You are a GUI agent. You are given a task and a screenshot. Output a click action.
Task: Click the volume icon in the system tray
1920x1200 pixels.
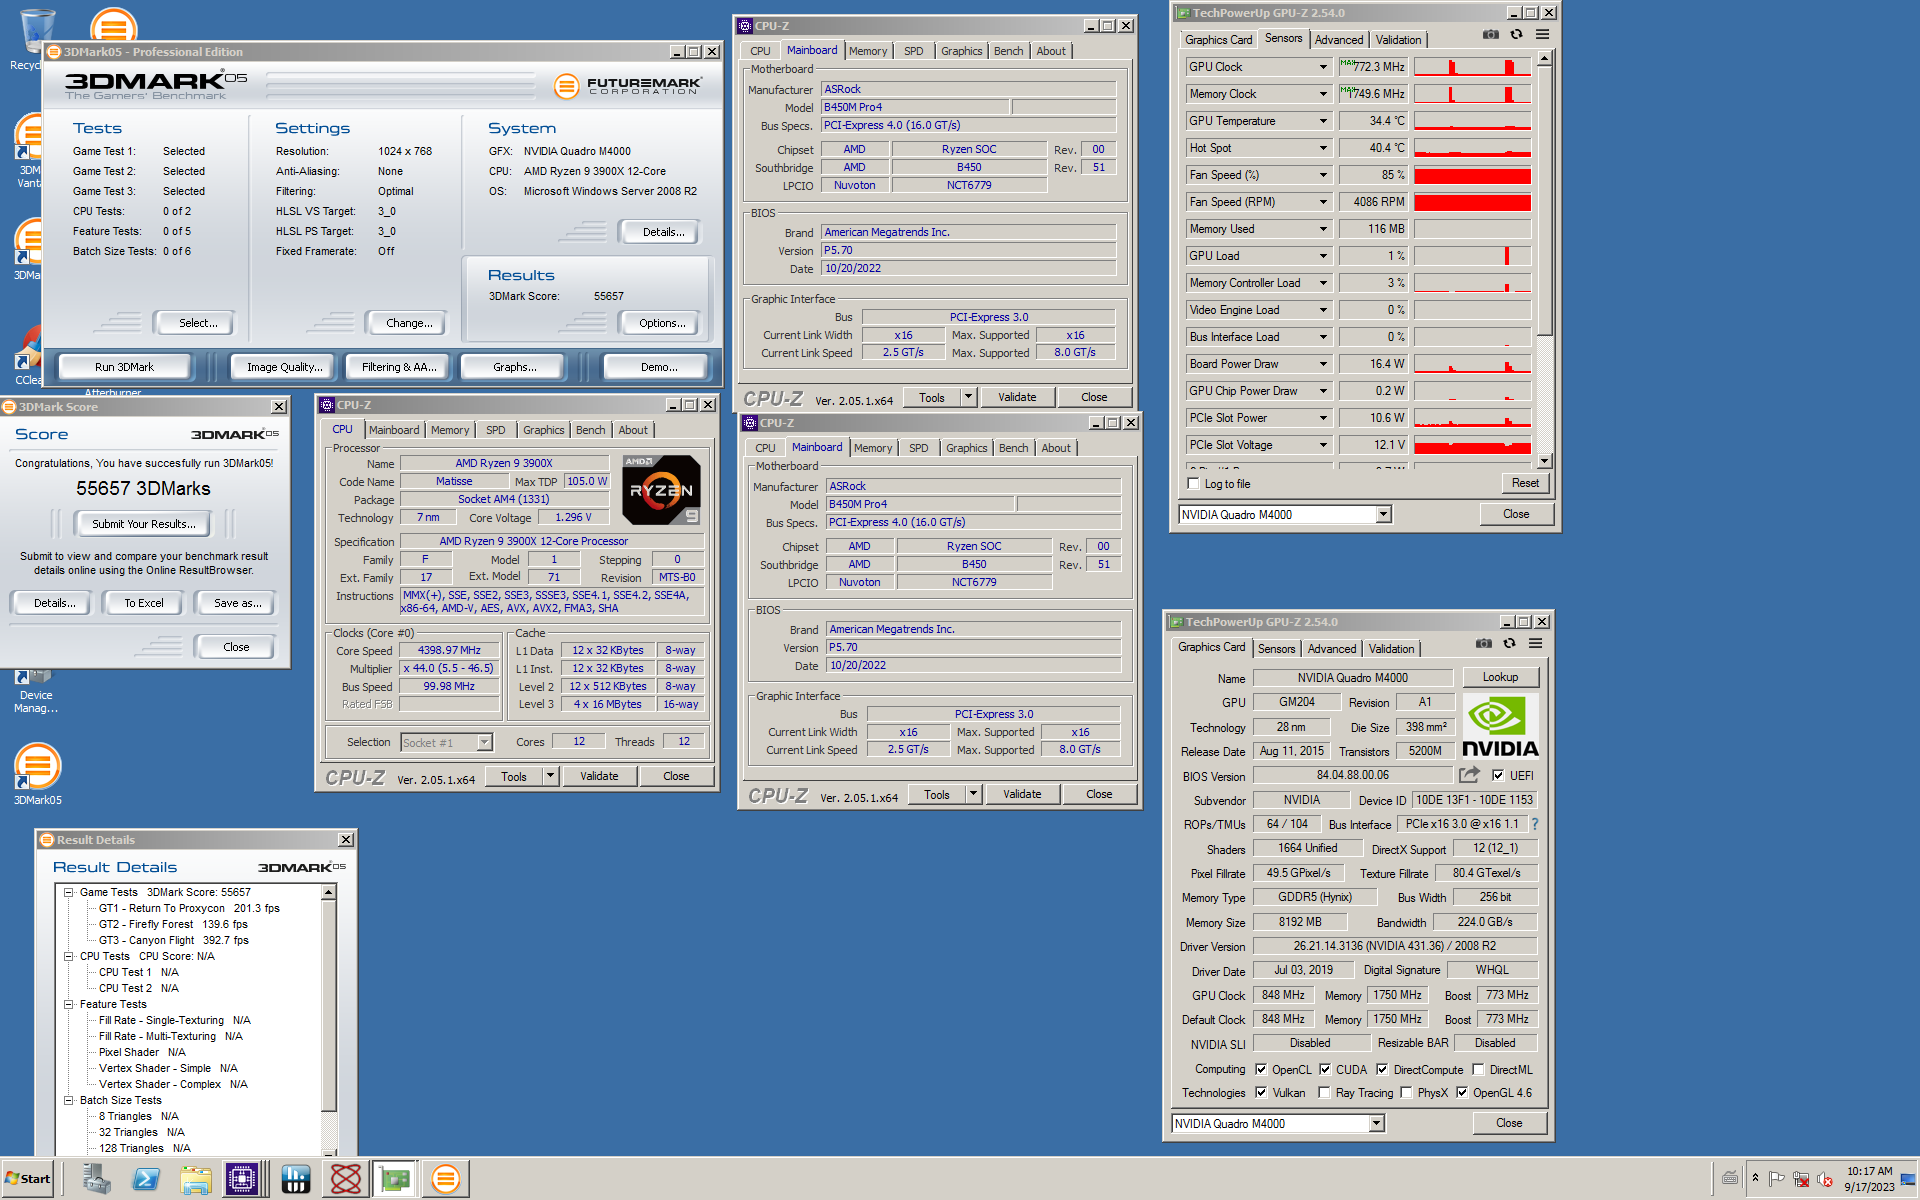tap(1825, 1179)
